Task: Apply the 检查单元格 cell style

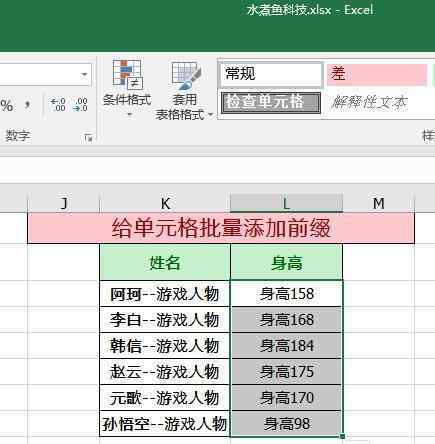Action: pyautogui.click(x=271, y=103)
